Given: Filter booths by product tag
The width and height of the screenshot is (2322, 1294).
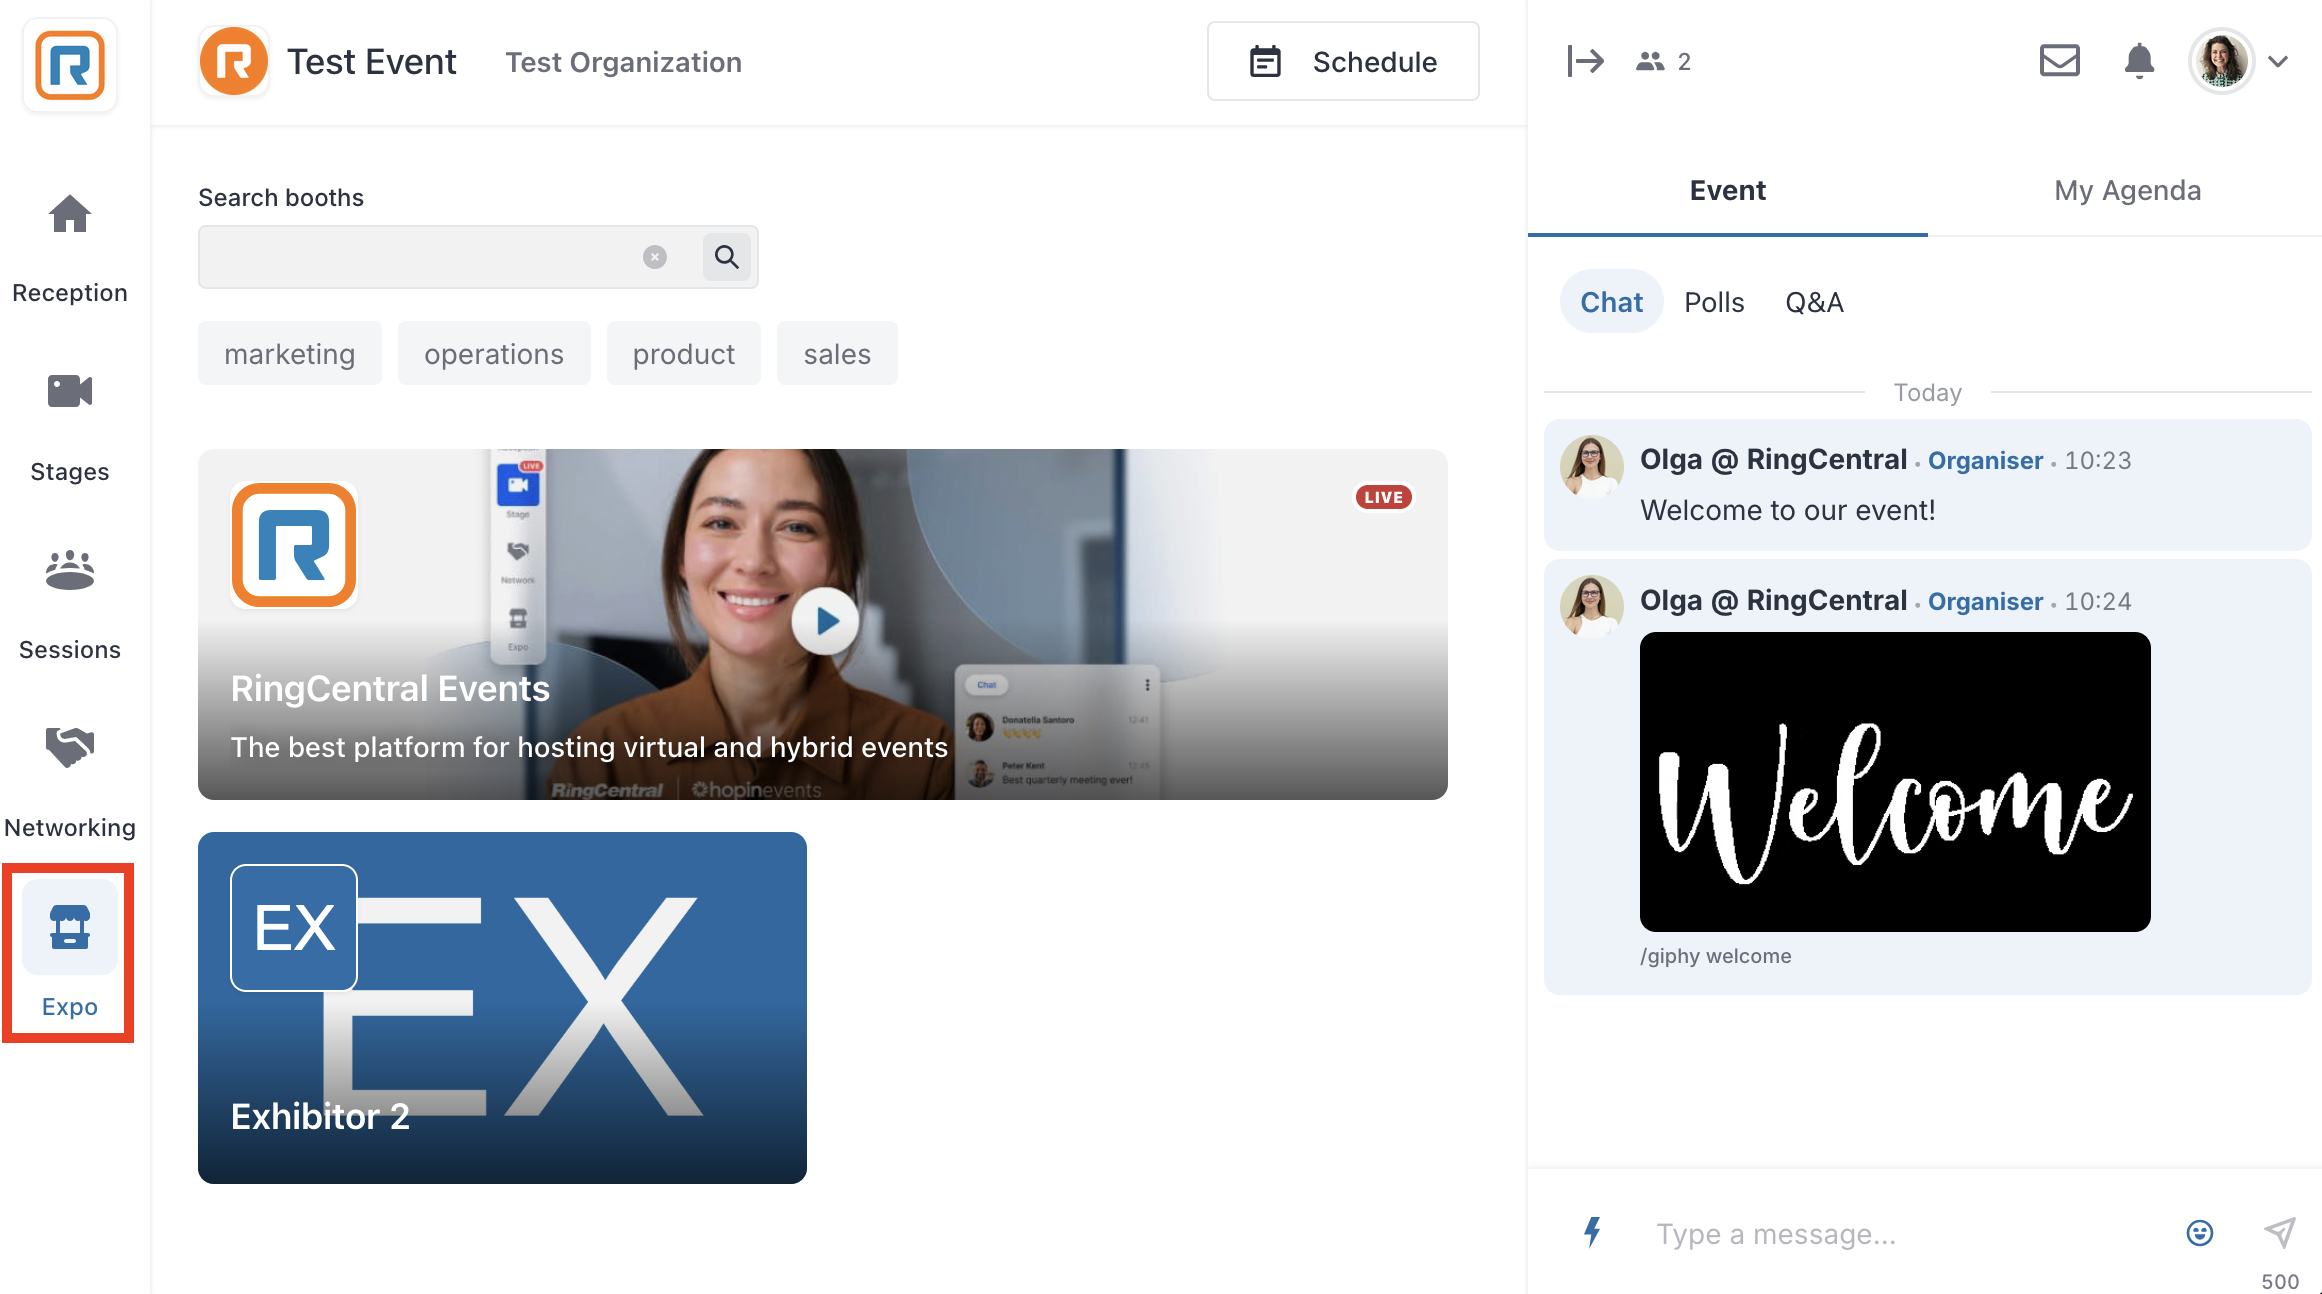Looking at the screenshot, I should [684, 354].
